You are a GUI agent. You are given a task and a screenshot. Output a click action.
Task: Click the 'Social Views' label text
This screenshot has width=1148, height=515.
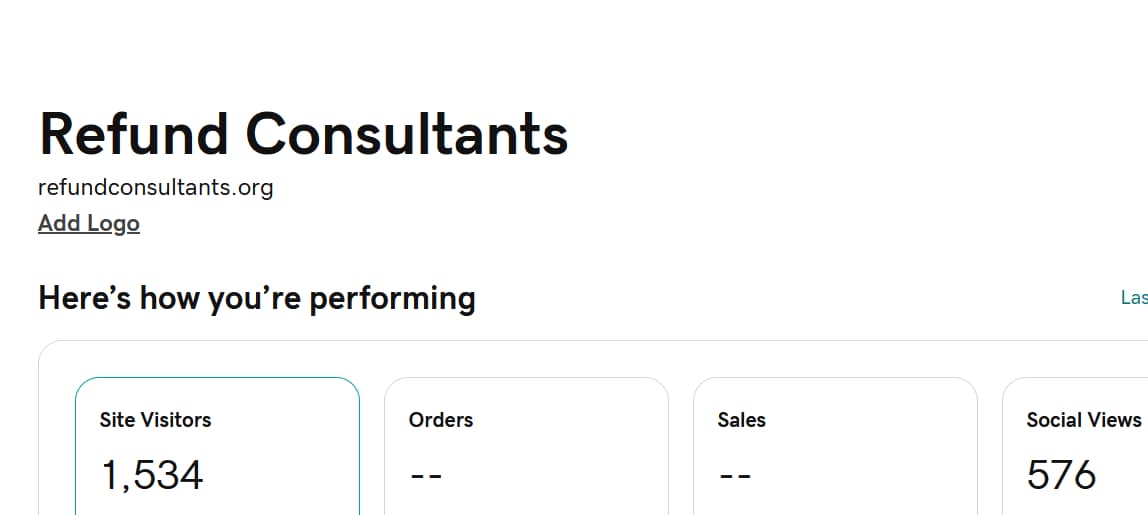point(1084,420)
